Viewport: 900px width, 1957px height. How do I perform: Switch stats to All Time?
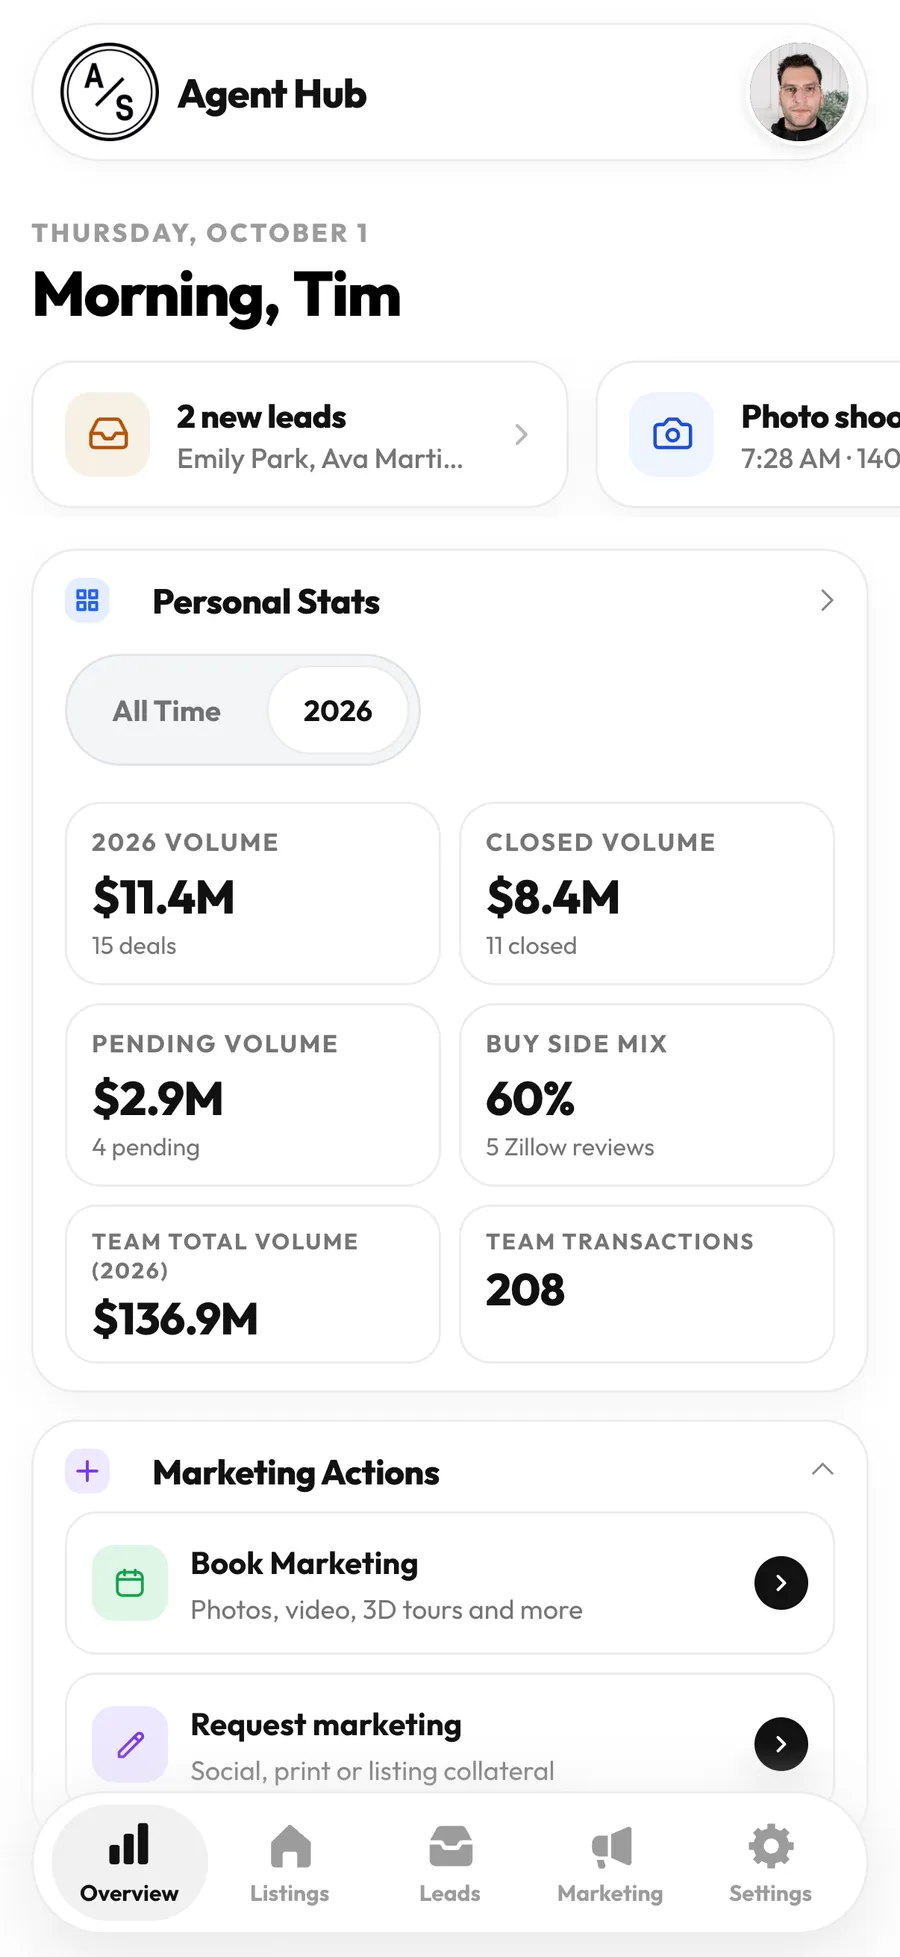point(167,711)
